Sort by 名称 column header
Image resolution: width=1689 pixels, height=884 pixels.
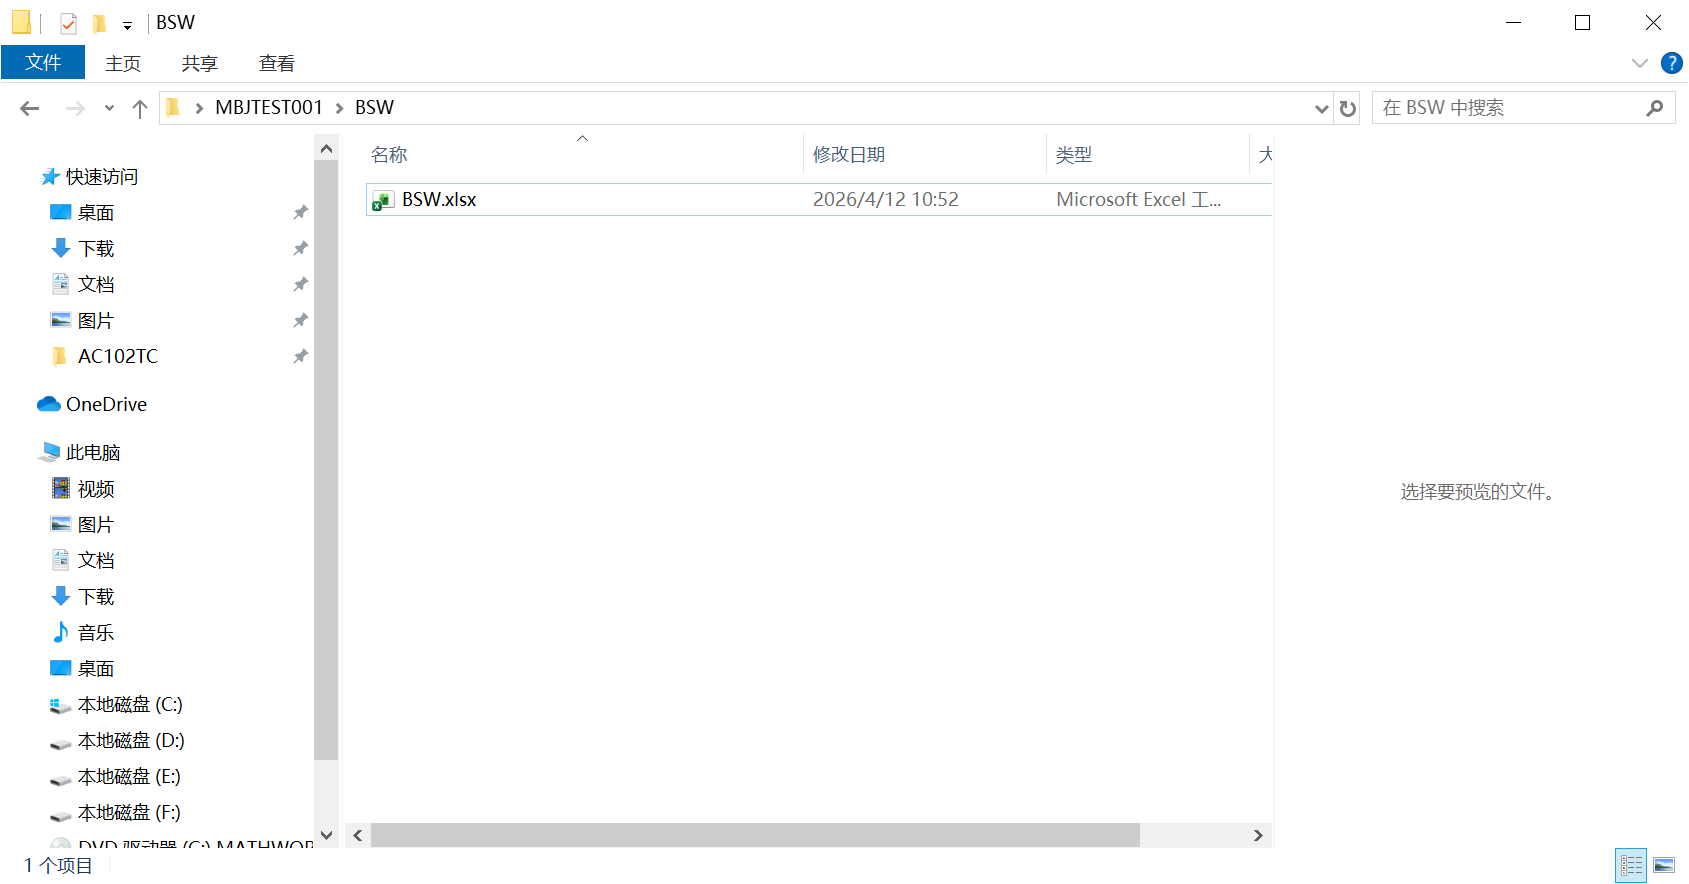pos(583,155)
